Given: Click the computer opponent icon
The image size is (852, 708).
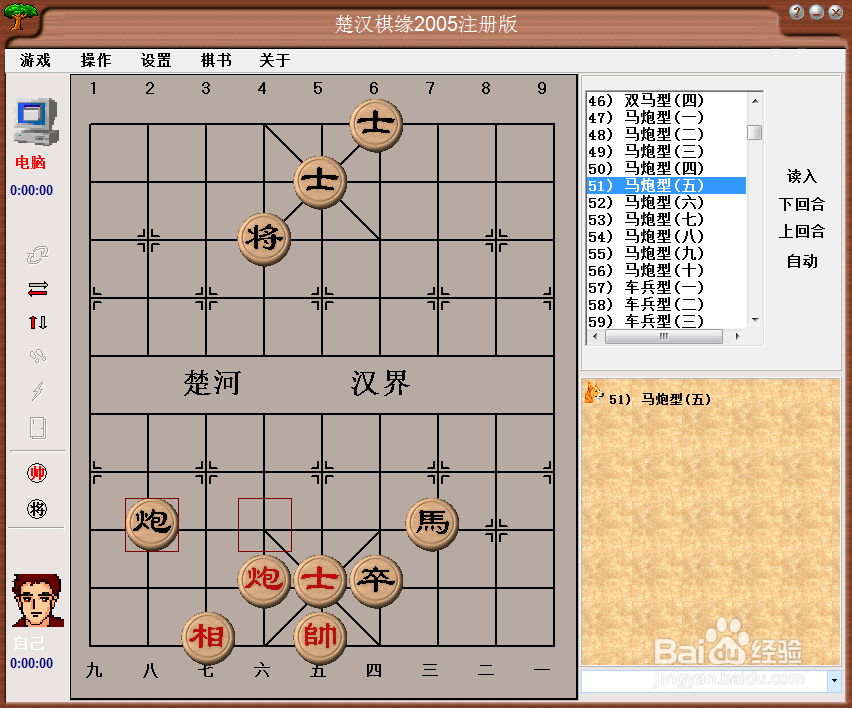Looking at the screenshot, I should [x=36, y=122].
